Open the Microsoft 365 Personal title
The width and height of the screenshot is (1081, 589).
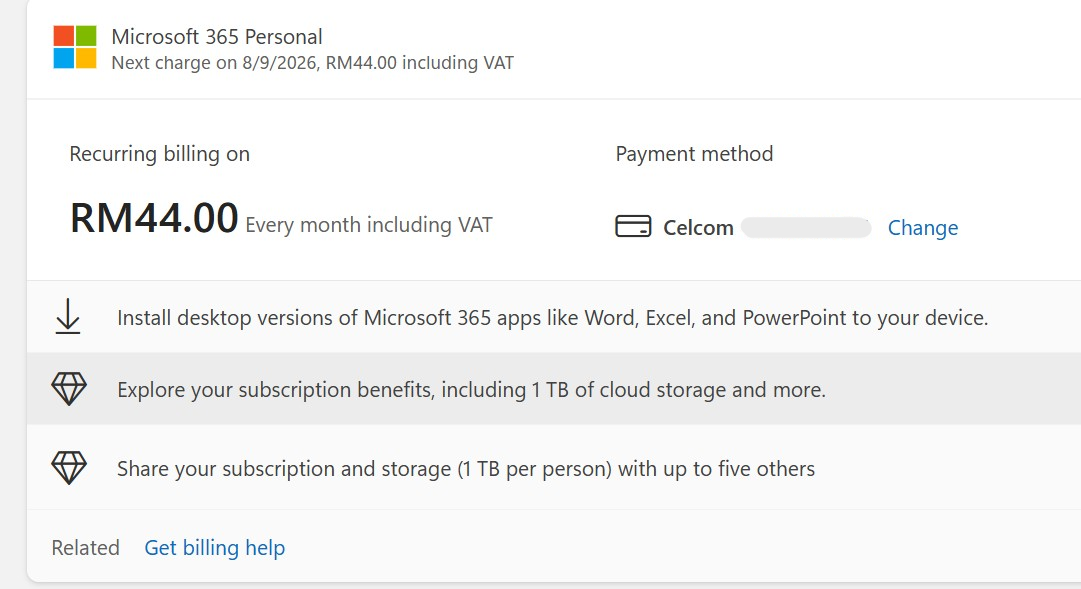(216, 37)
